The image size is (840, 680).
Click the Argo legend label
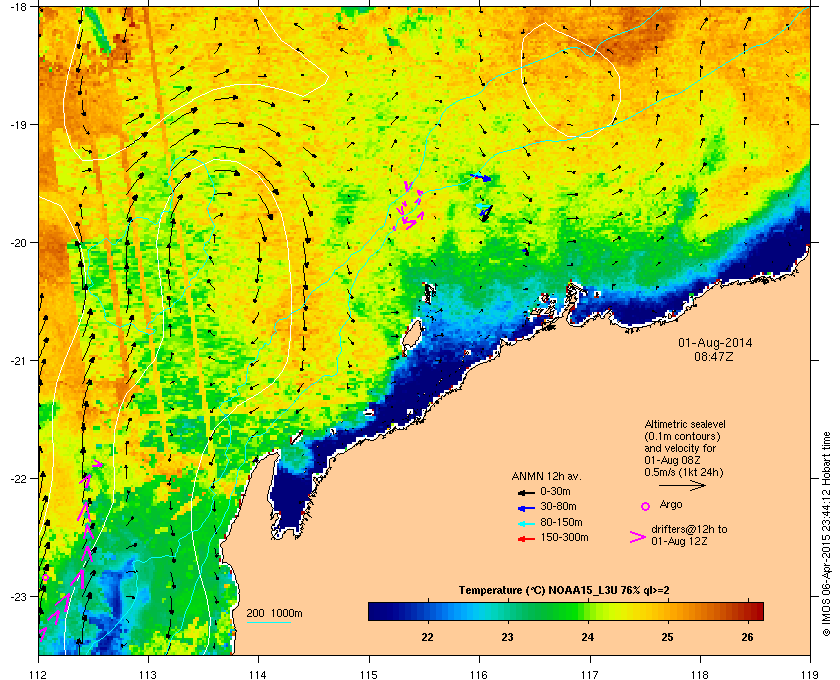tap(671, 504)
